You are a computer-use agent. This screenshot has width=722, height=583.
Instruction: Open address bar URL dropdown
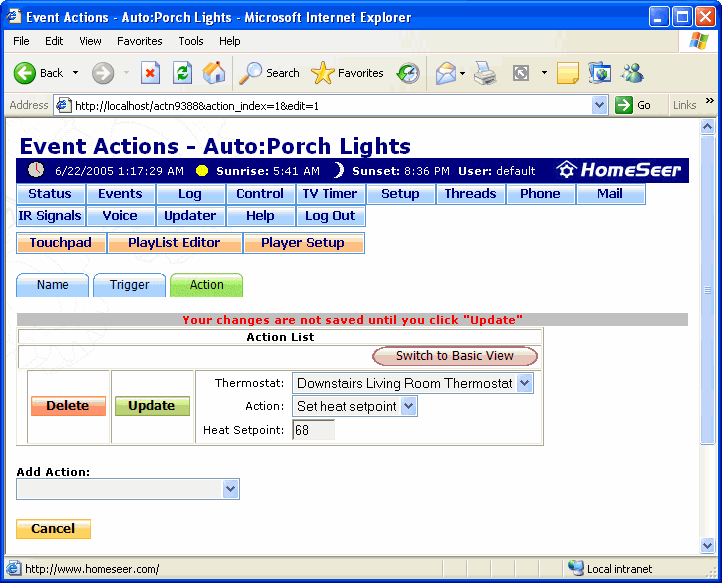coord(599,105)
